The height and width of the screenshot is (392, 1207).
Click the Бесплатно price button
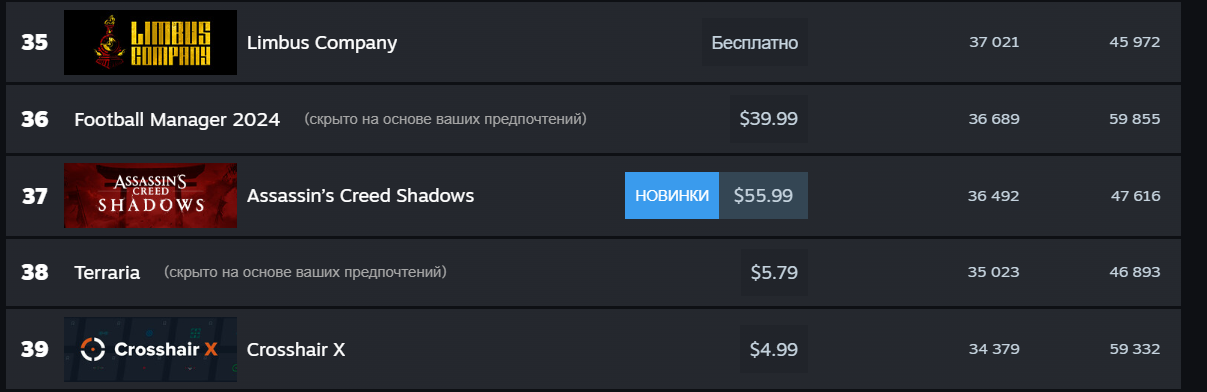pos(755,43)
